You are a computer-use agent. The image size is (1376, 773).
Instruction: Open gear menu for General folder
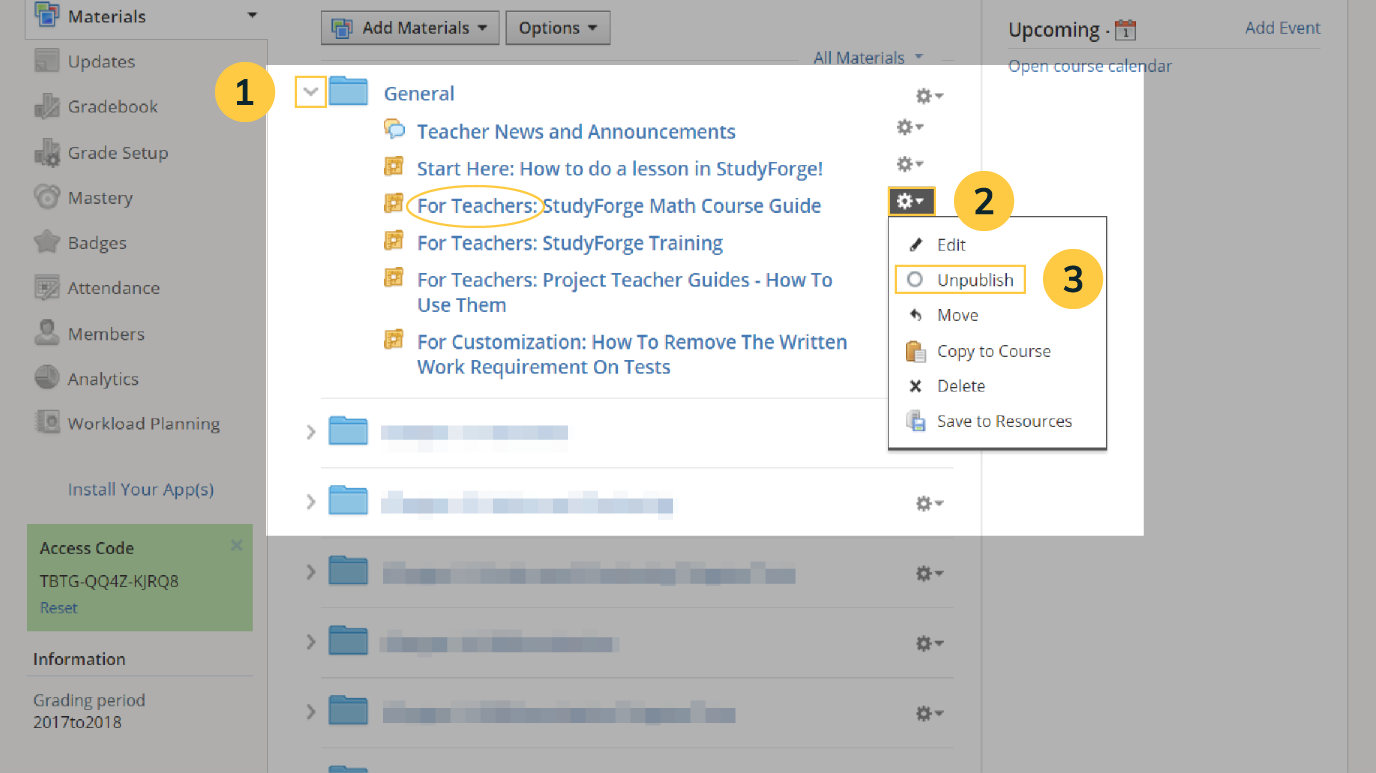click(x=930, y=96)
